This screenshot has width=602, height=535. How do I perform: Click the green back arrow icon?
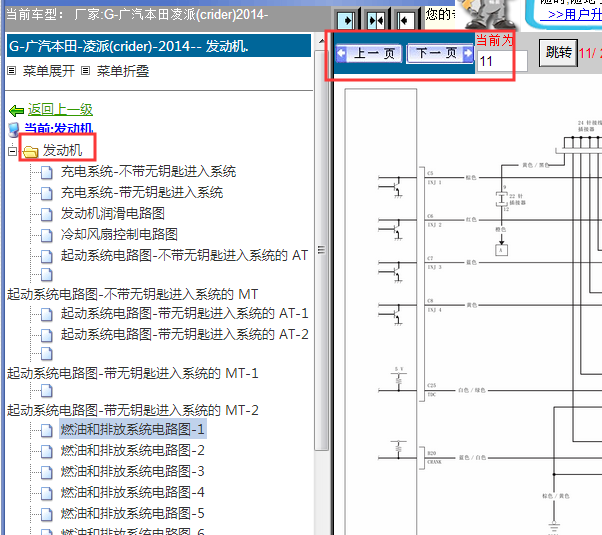coord(17,111)
